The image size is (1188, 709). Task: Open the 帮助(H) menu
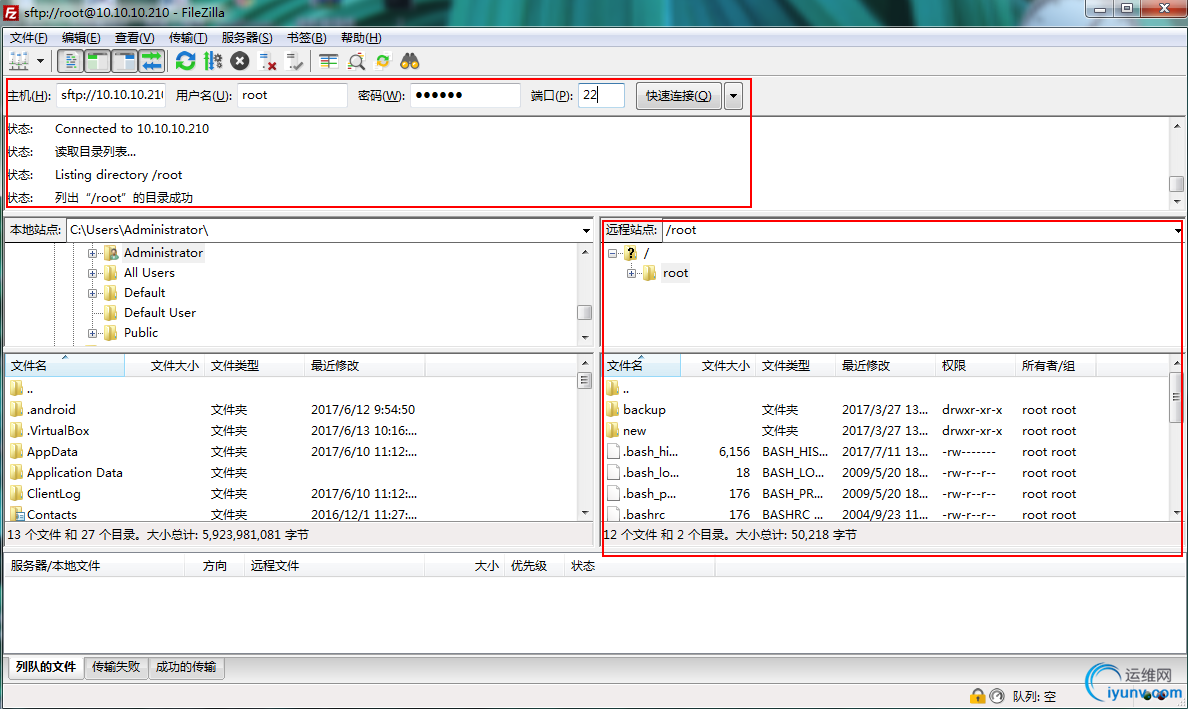coord(361,38)
